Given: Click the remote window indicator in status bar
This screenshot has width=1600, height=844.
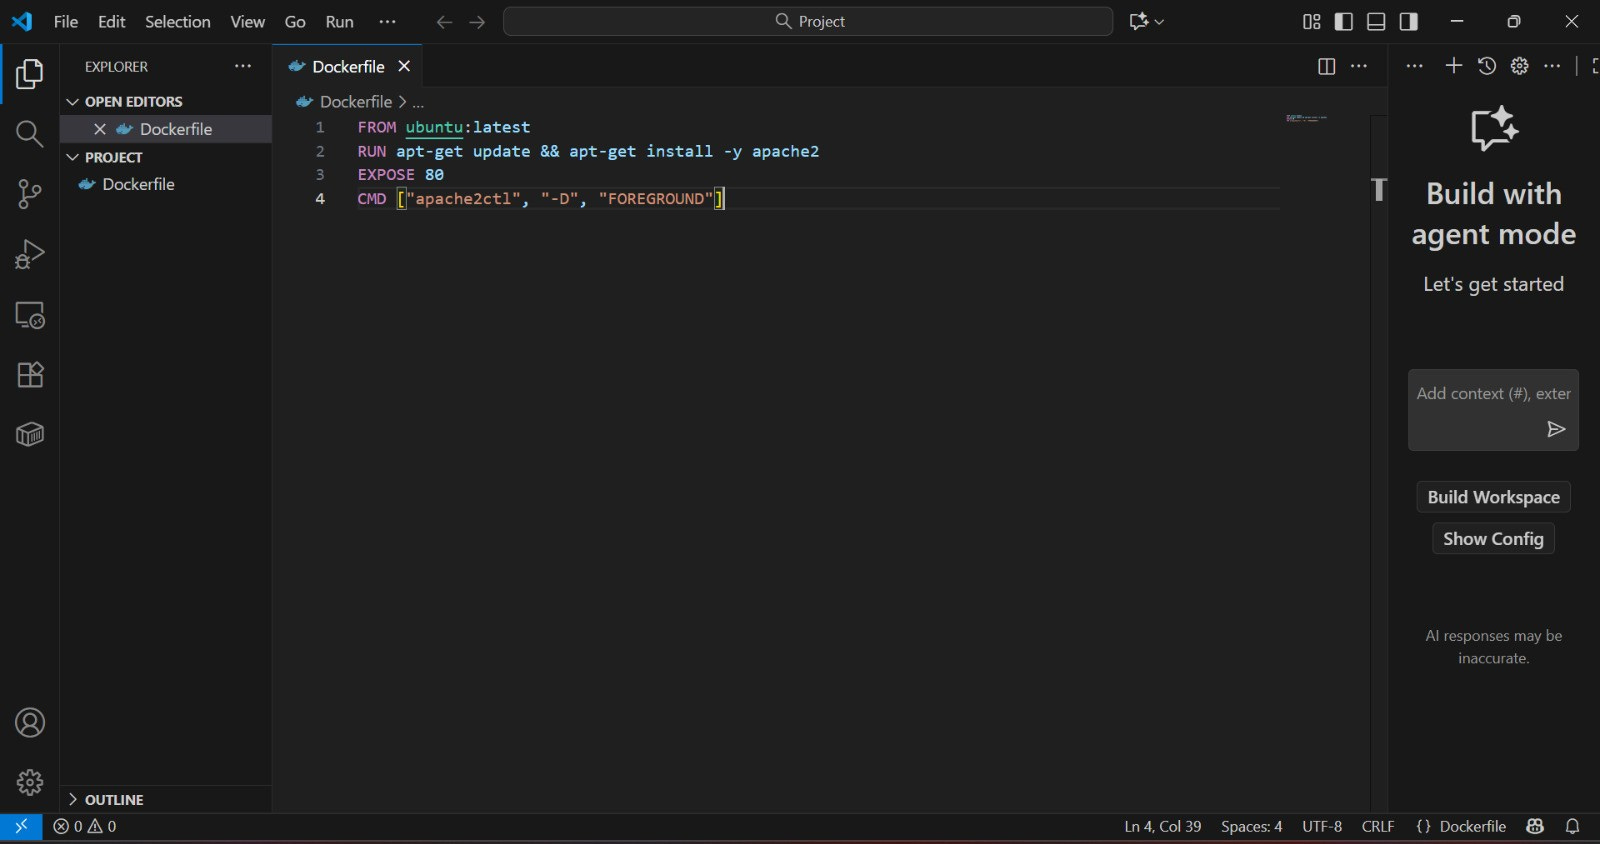Looking at the screenshot, I should (x=21, y=827).
